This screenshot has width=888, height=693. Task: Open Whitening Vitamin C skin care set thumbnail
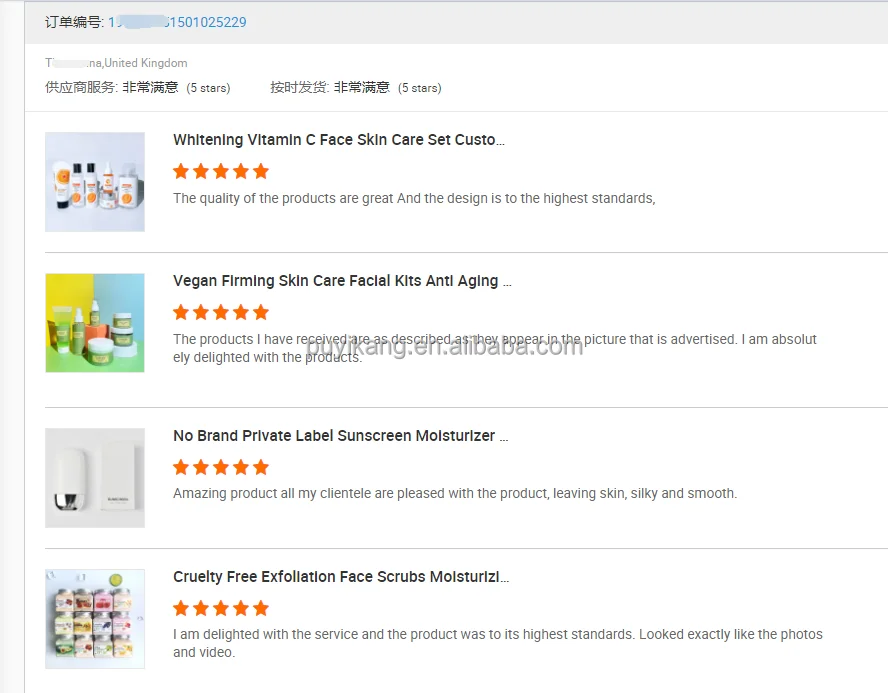tap(95, 182)
